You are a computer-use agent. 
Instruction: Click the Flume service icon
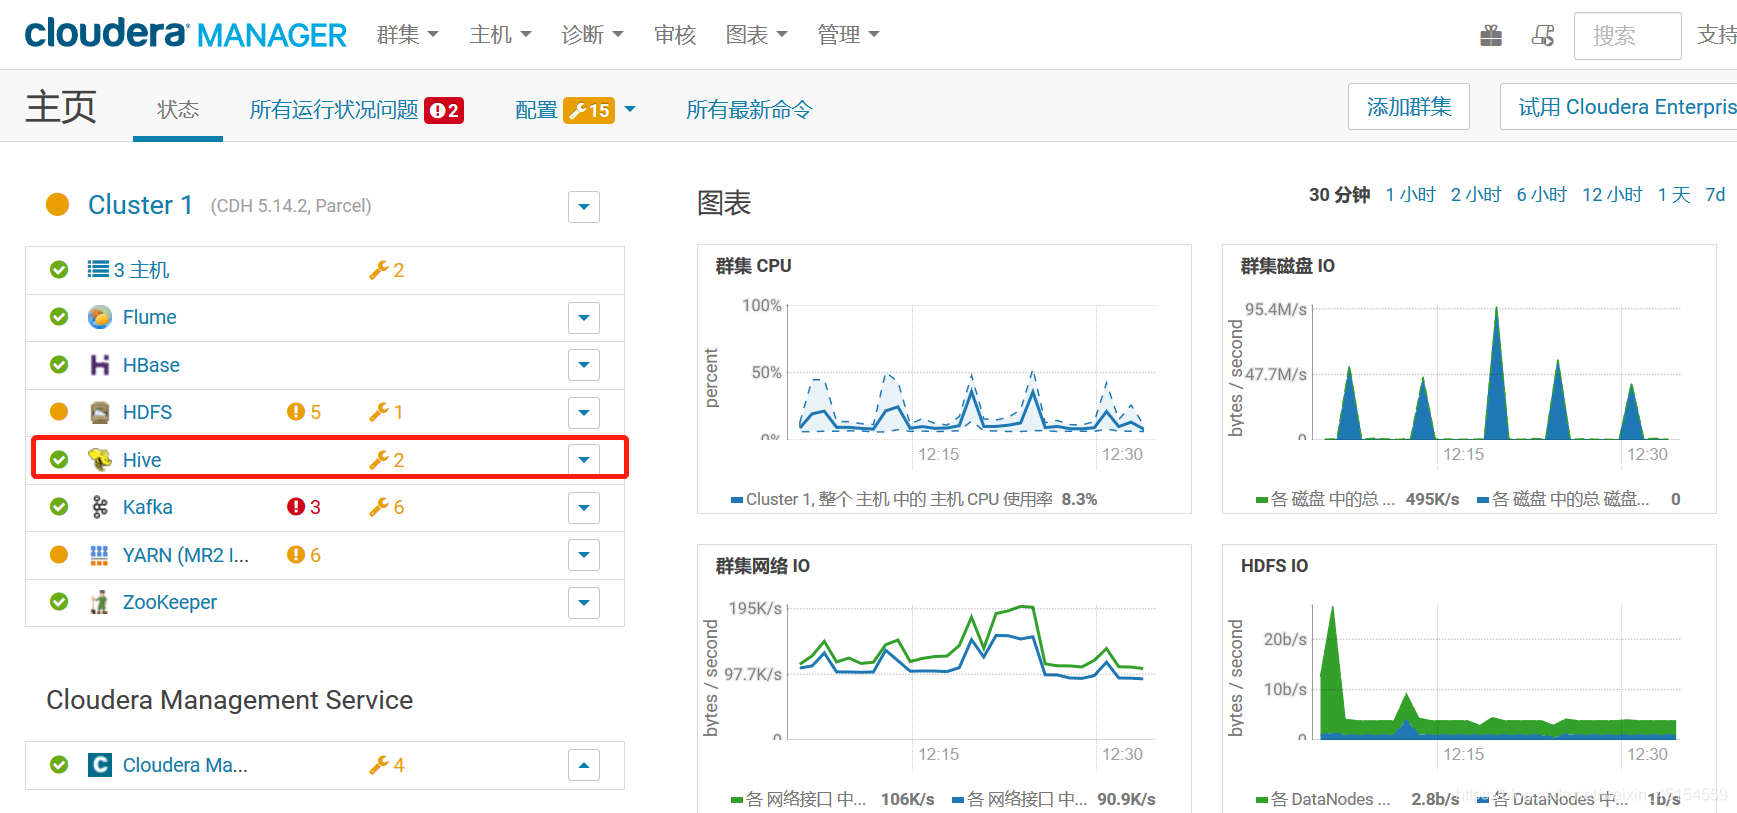pos(100,317)
